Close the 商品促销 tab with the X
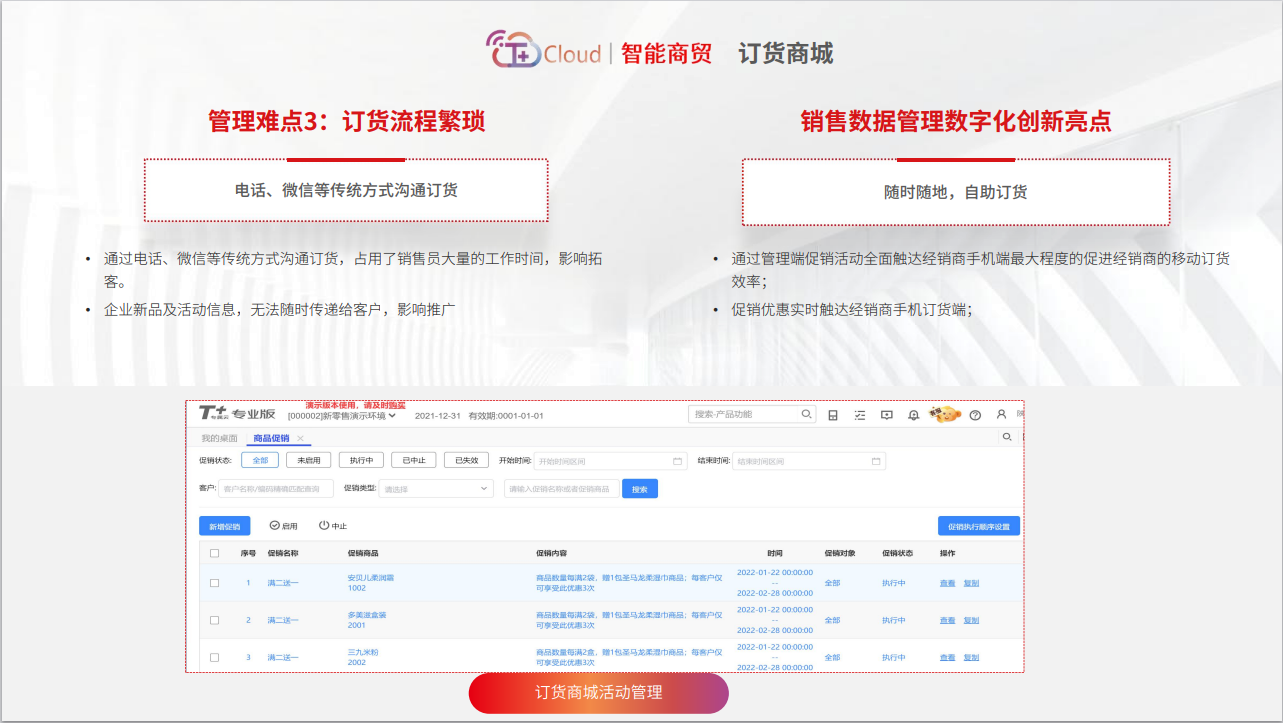 point(301,438)
